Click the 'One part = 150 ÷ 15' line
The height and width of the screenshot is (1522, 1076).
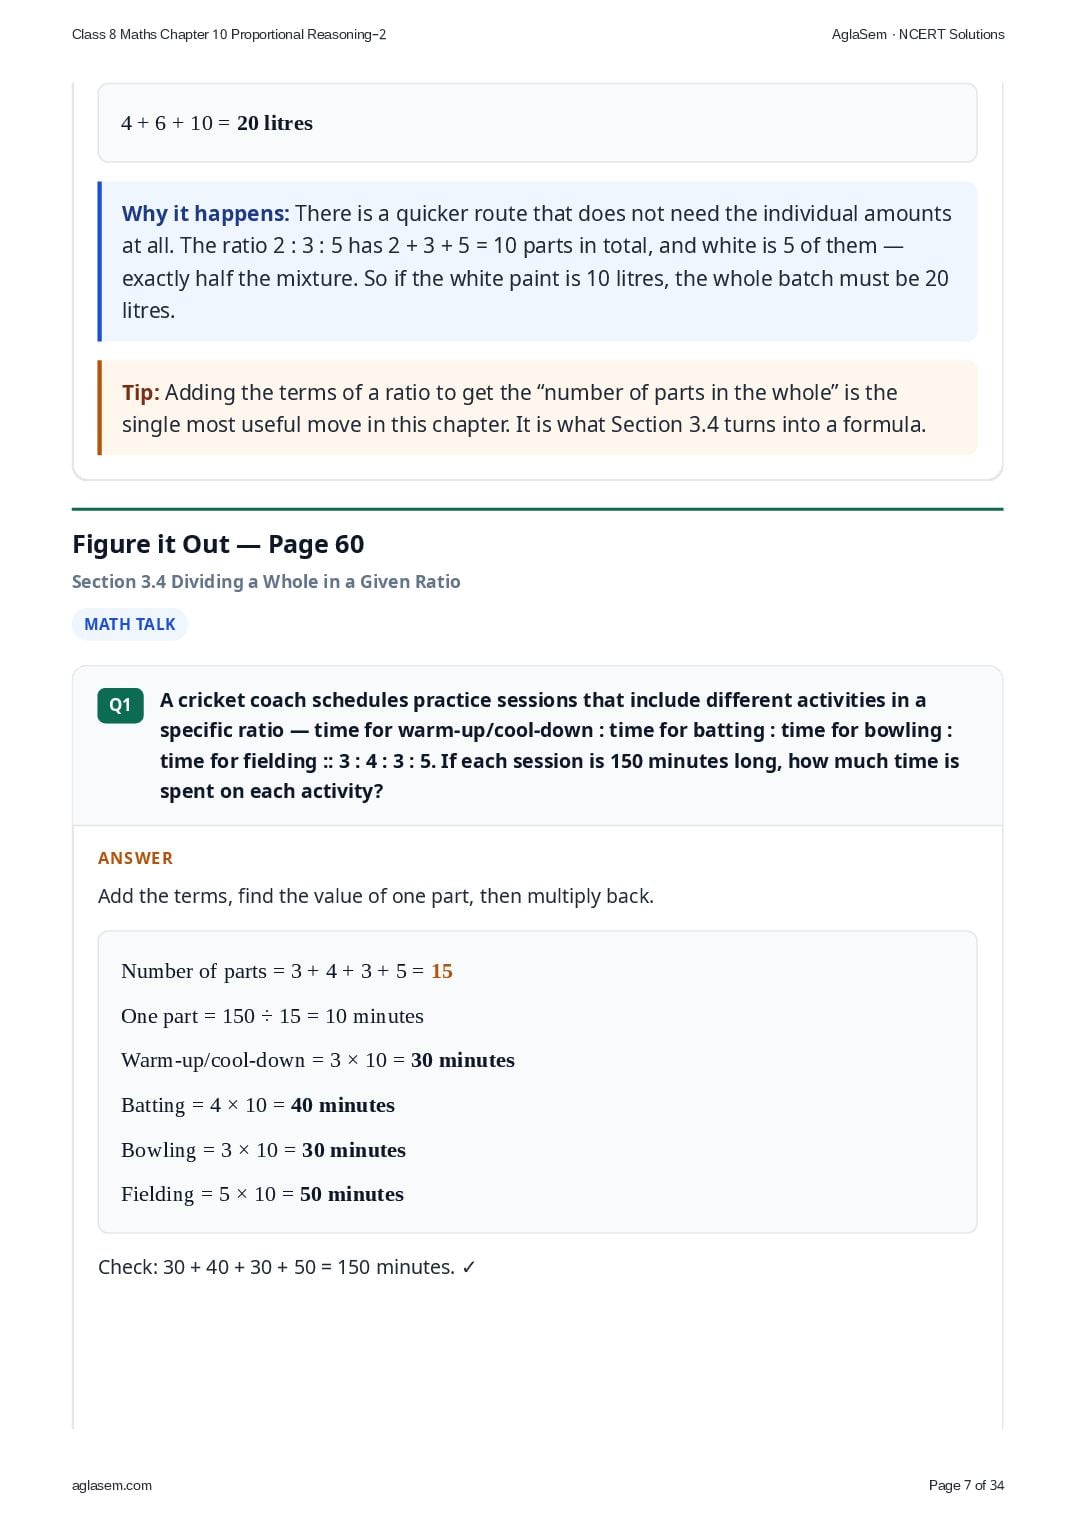point(272,1016)
